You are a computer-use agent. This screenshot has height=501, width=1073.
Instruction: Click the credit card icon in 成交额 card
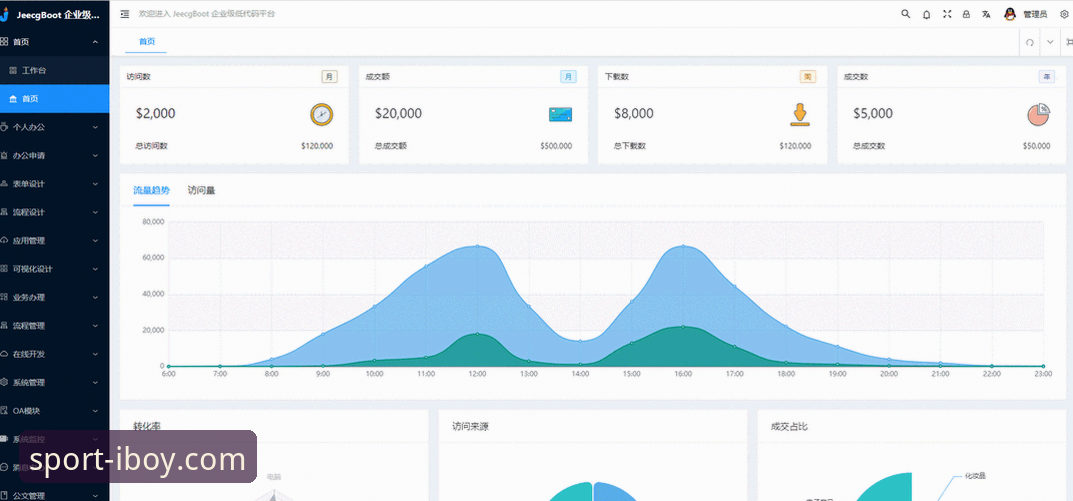pyautogui.click(x=560, y=114)
